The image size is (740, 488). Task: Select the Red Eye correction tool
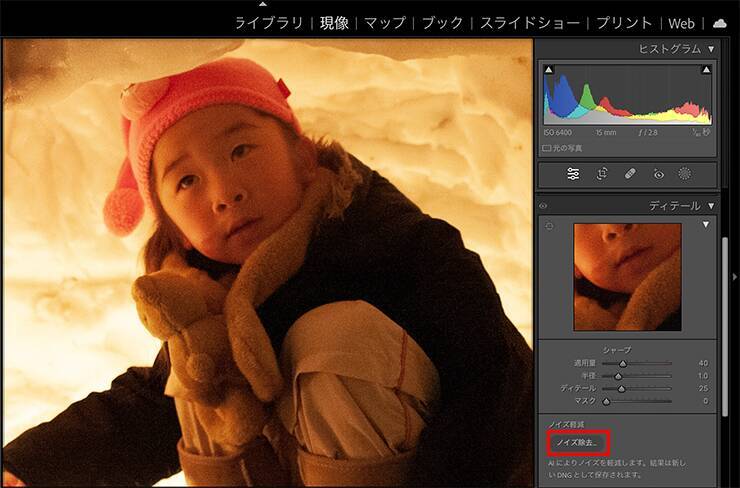pyautogui.click(x=658, y=174)
